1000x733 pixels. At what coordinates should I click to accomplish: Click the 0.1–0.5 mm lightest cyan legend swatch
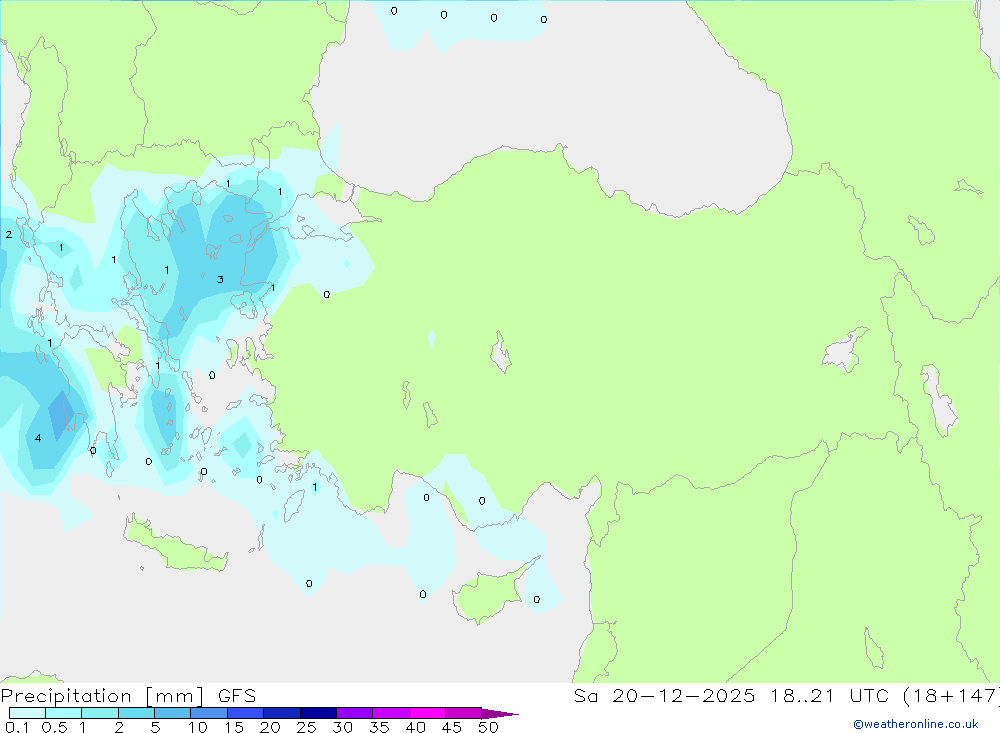[x=27, y=713]
